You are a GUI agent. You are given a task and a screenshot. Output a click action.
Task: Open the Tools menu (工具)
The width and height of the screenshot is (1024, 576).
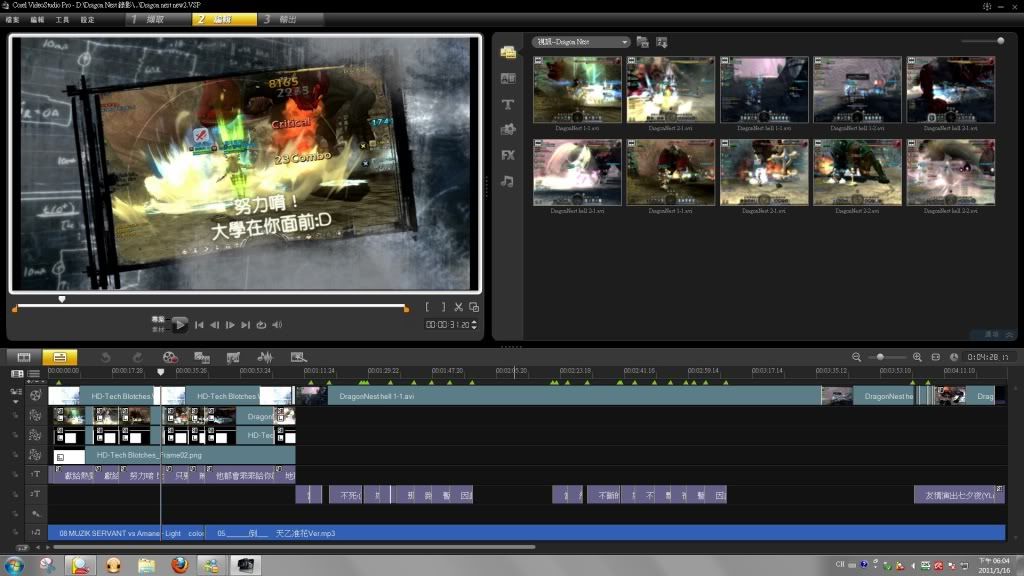click(62, 19)
